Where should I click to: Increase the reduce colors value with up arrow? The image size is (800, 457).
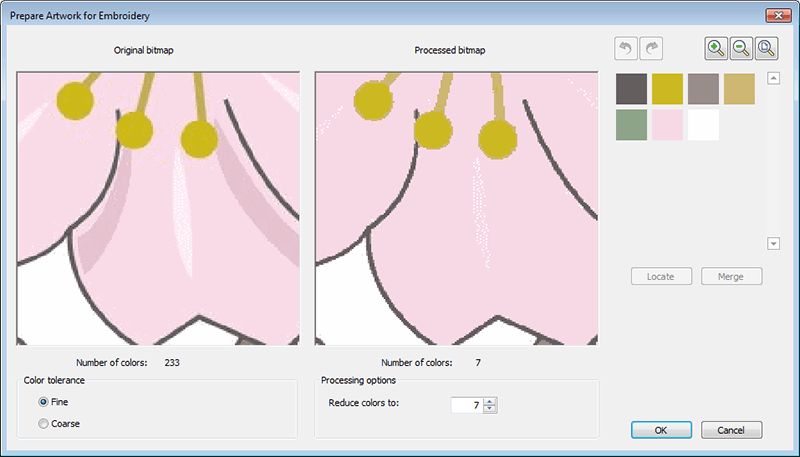(x=489, y=400)
